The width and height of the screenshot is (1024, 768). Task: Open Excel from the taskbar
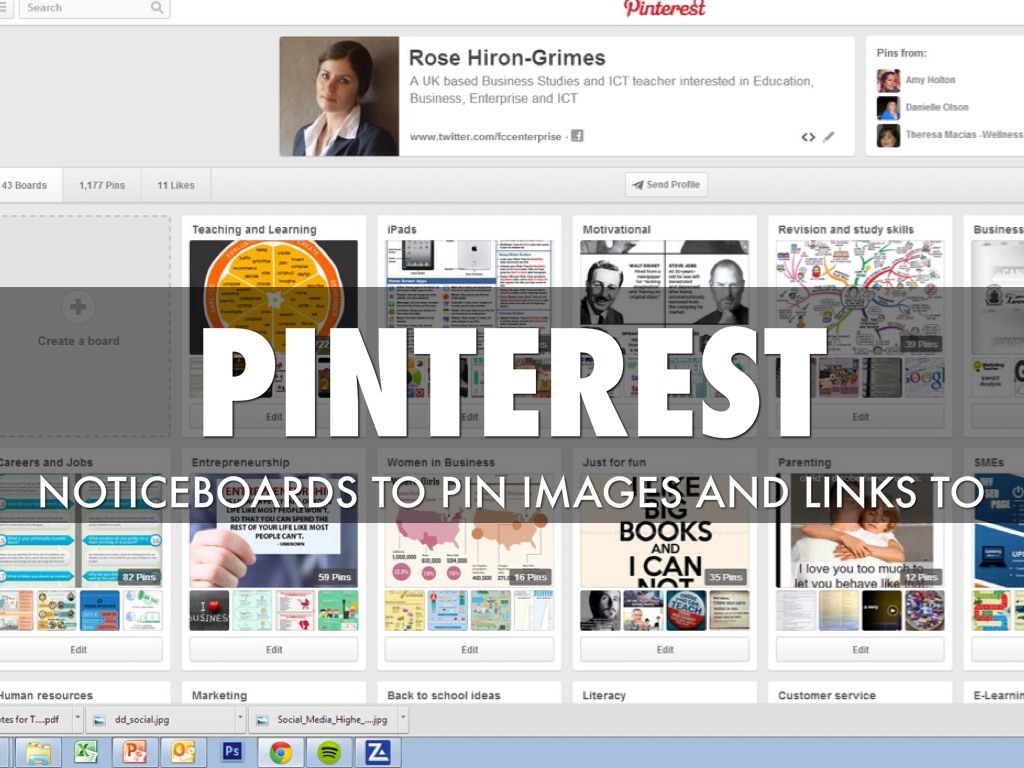point(86,751)
